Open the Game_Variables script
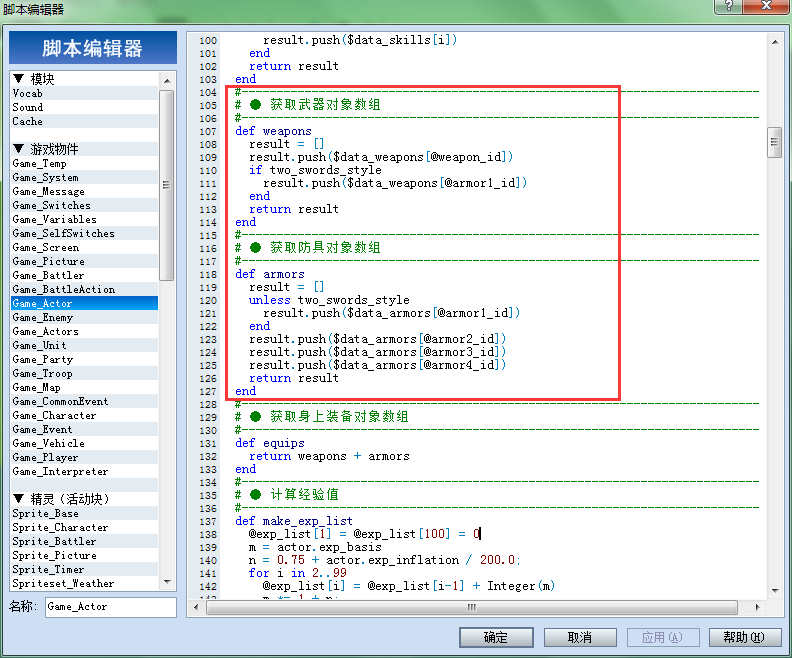The height and width of the screenshot is (658, 792). tap(84, 220)
